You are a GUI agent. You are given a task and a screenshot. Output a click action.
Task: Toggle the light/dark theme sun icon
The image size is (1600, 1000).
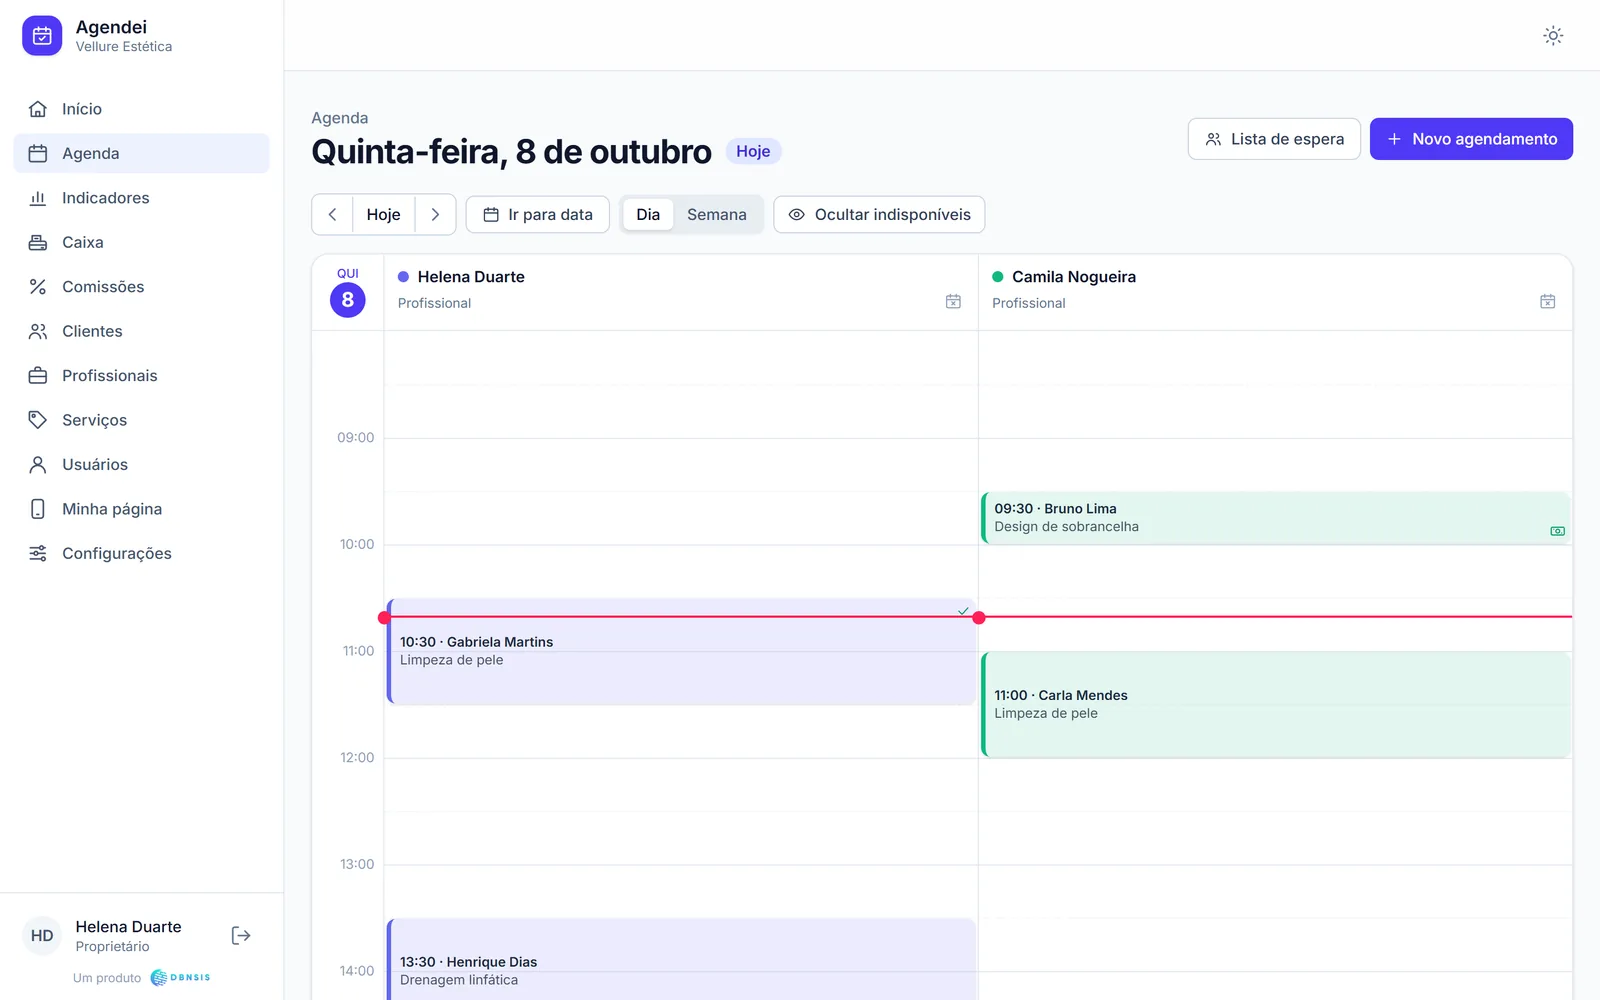[x=1552, y=36]
